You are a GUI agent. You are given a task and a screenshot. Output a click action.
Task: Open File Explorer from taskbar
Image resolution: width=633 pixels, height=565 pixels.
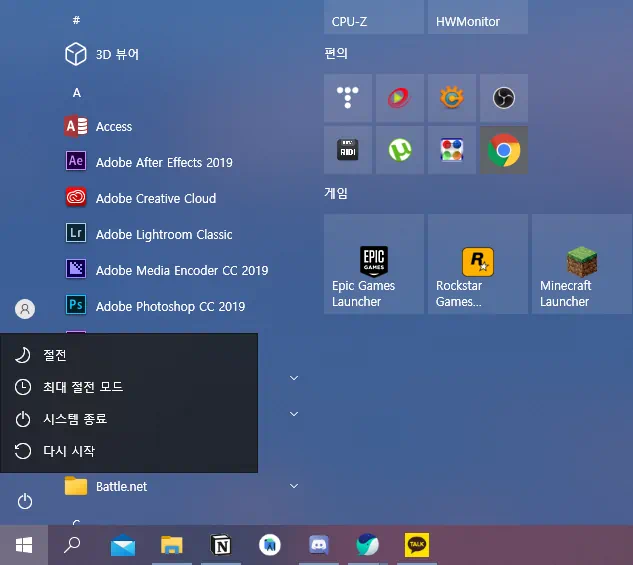point(172,545)
